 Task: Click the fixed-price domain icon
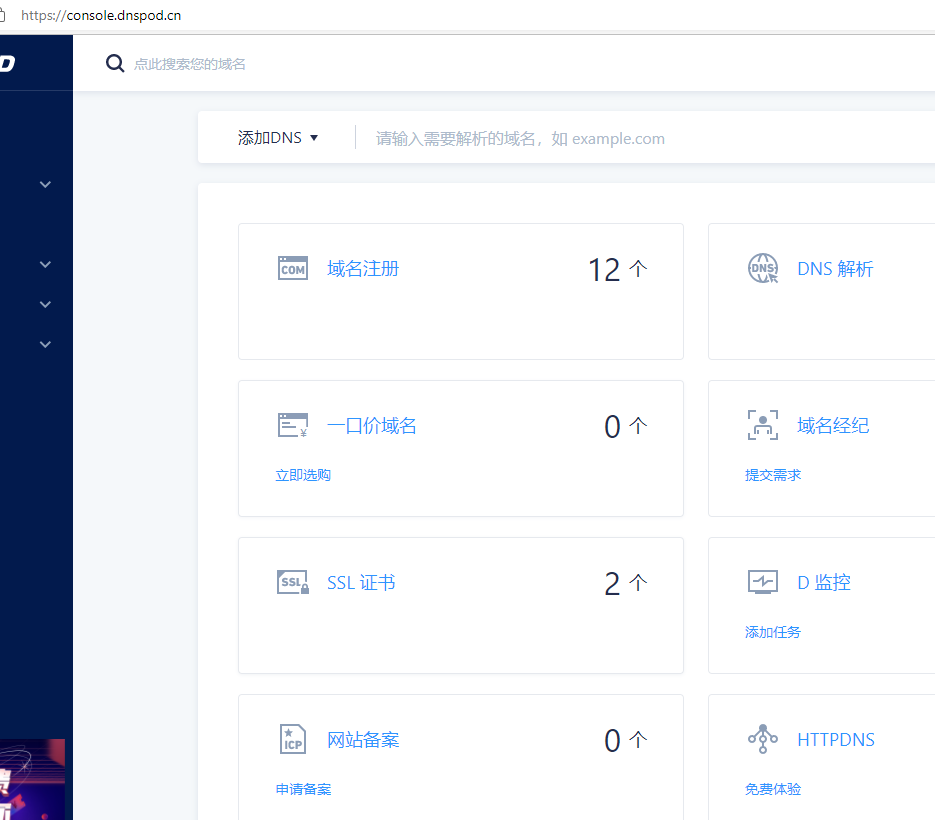pos(293,425)
